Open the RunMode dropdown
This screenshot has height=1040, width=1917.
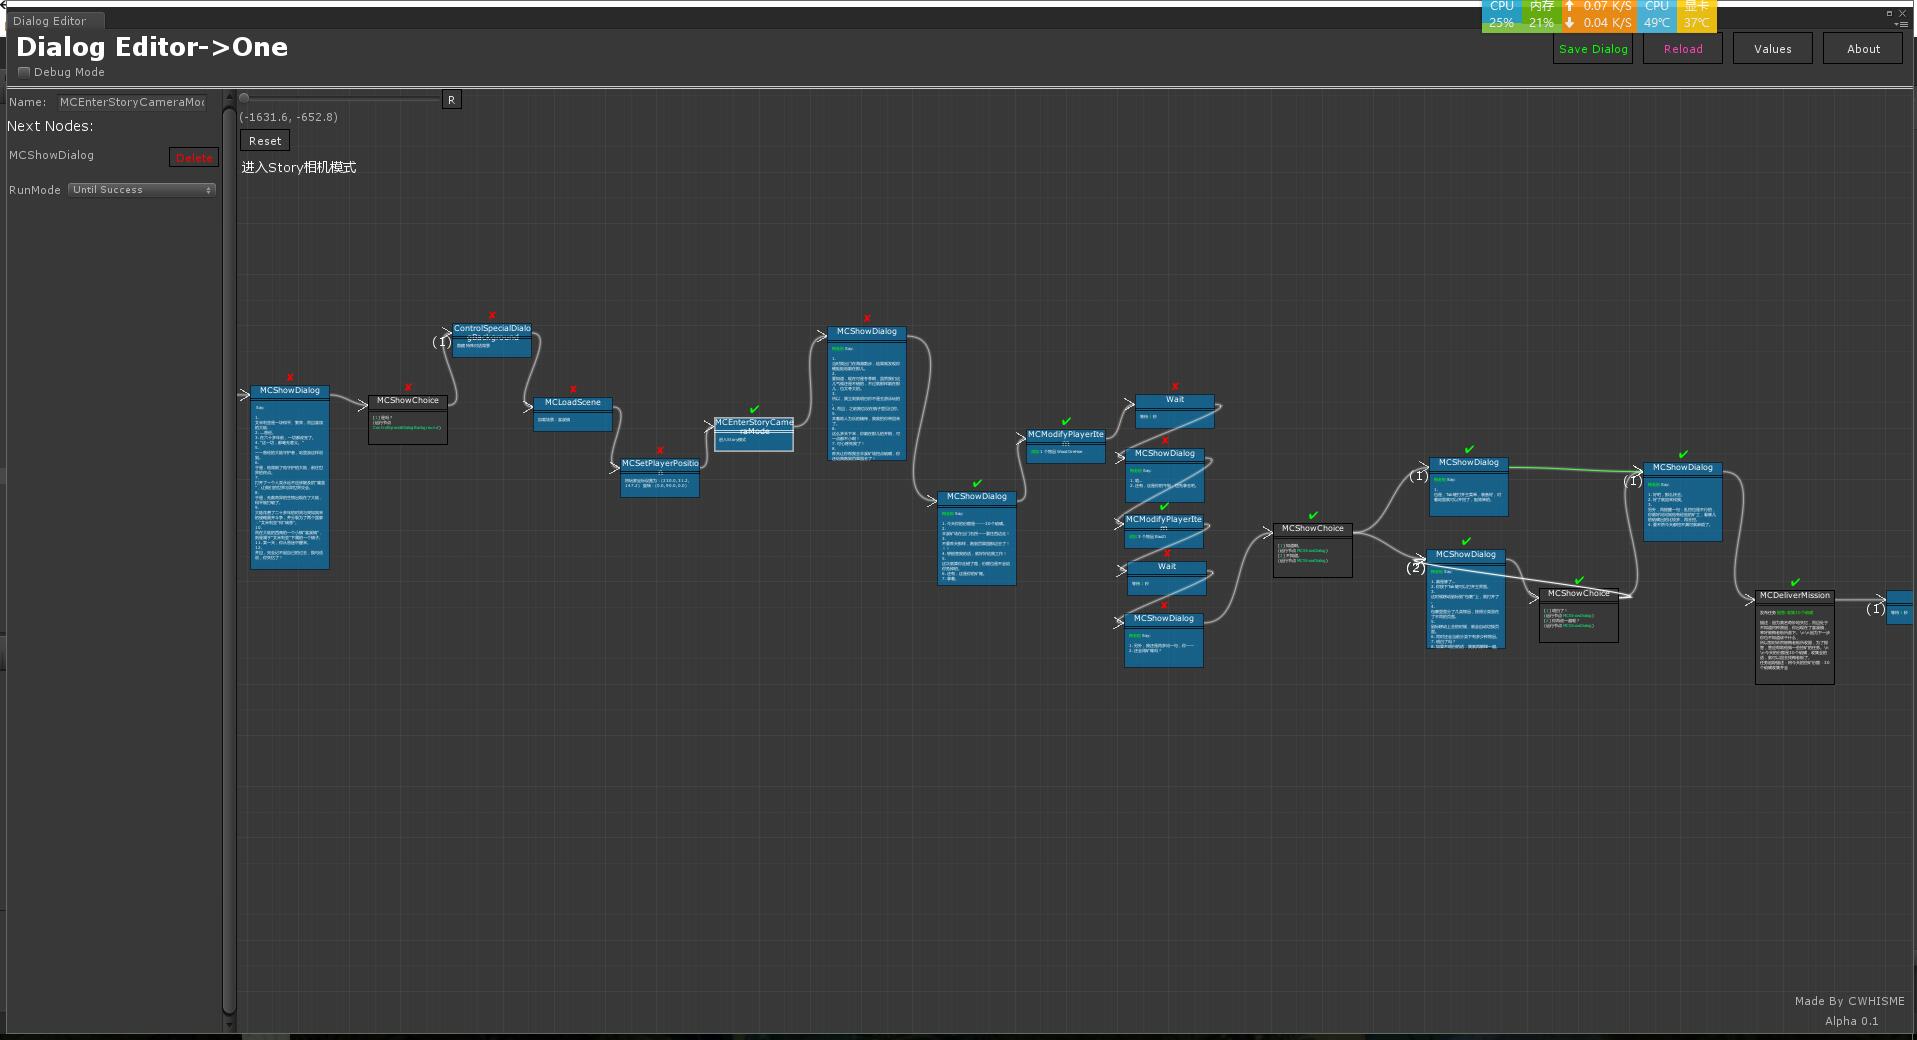(x=142, y=190)
